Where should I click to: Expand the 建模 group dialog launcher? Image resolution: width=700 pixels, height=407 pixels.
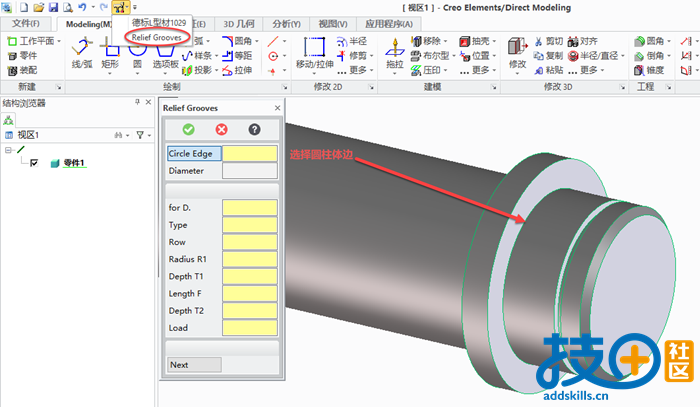tap(494, 87)
